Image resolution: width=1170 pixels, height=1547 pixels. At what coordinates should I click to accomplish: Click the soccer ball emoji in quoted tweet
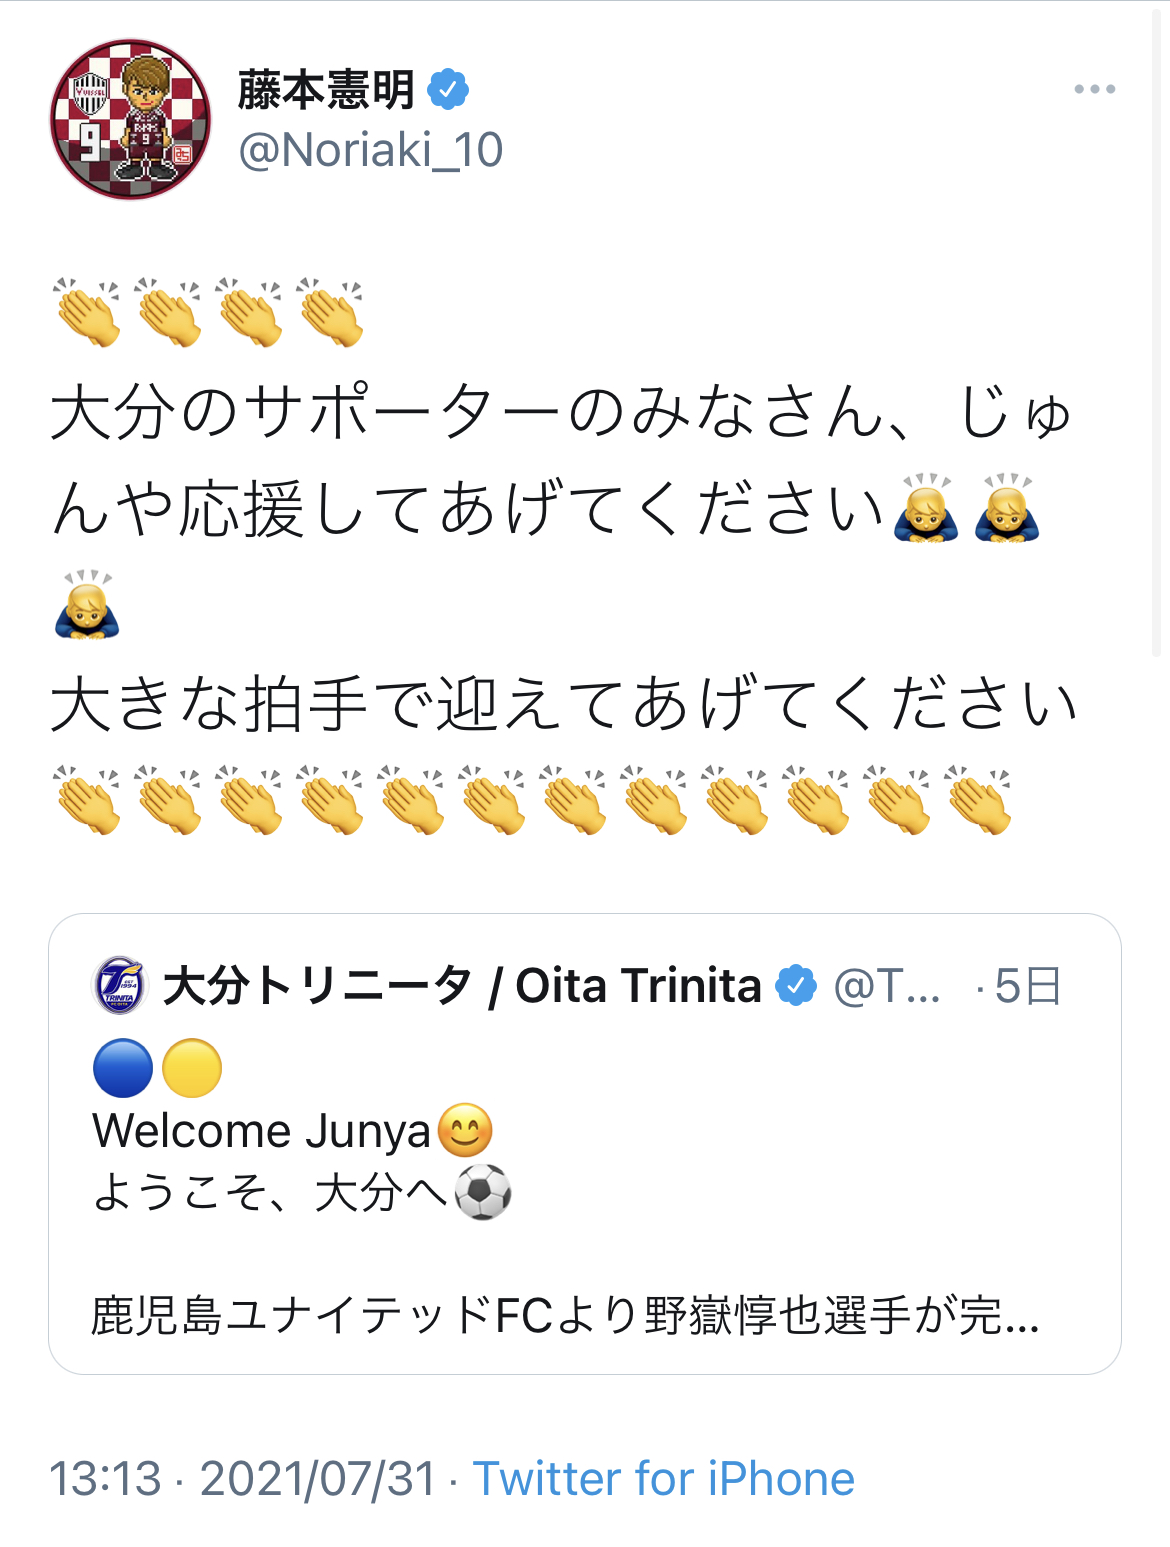pos(483,1192)
